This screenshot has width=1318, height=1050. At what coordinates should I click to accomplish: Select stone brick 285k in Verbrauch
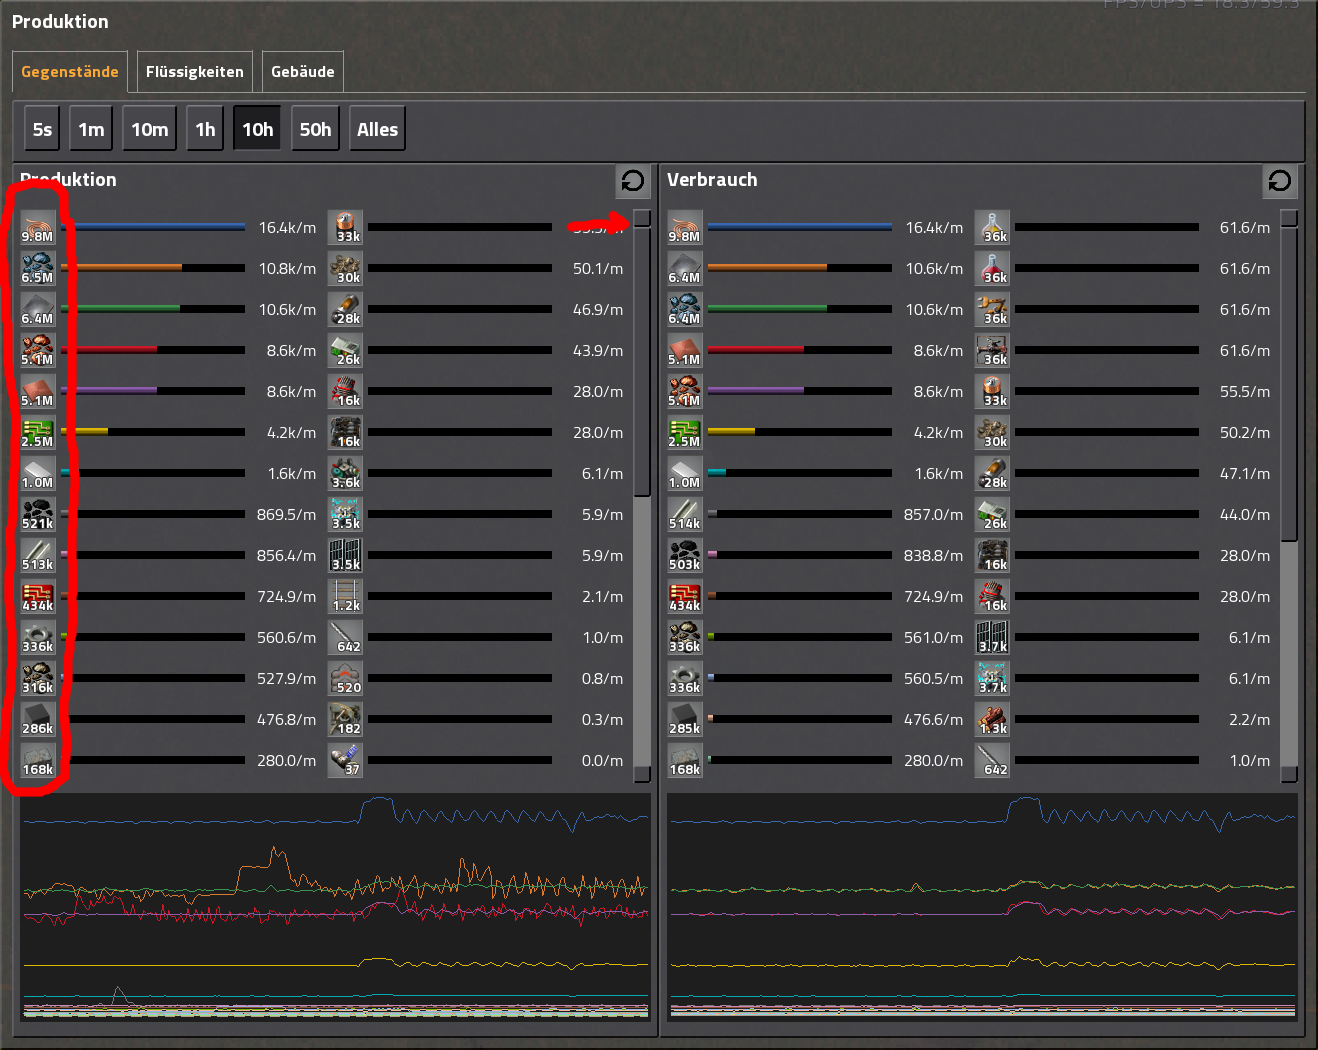tap(685, 719)
